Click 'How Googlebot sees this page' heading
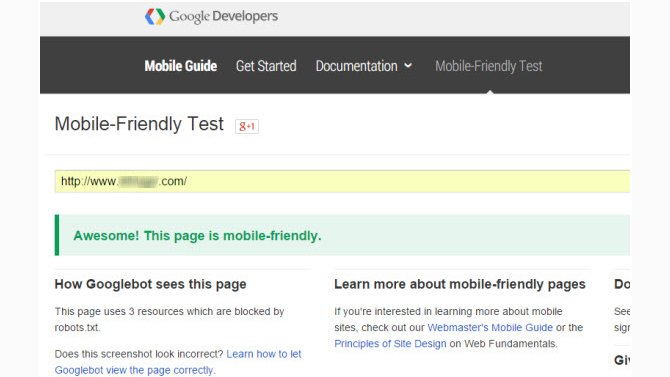This screenshot has width=670, height=377. pos(150,284)
